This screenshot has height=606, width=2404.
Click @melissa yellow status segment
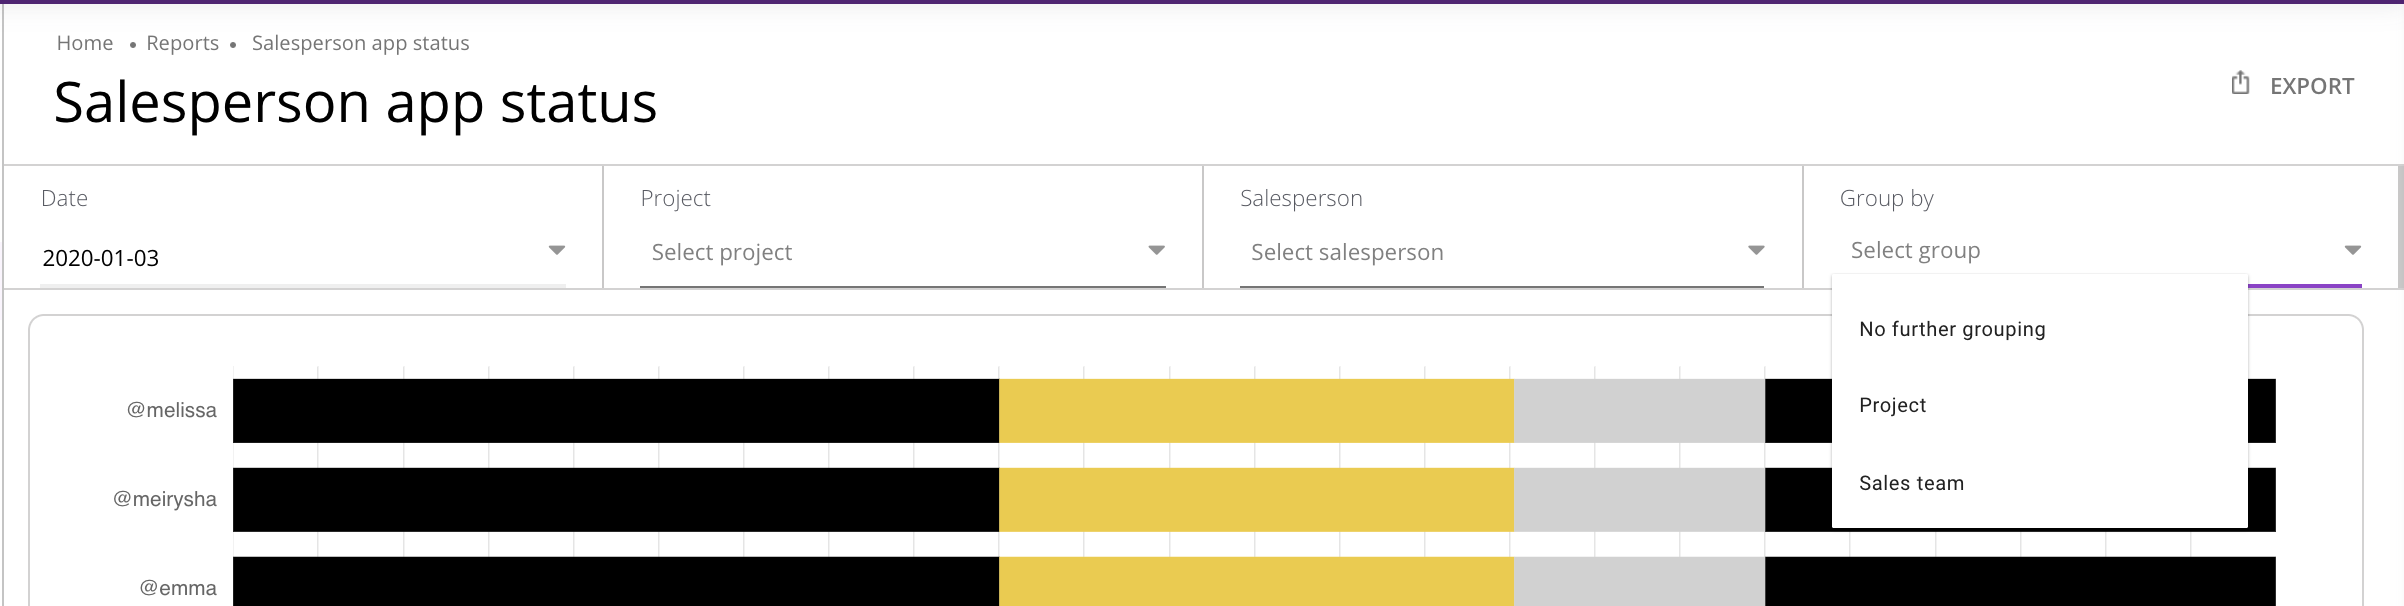[1256, 411]
